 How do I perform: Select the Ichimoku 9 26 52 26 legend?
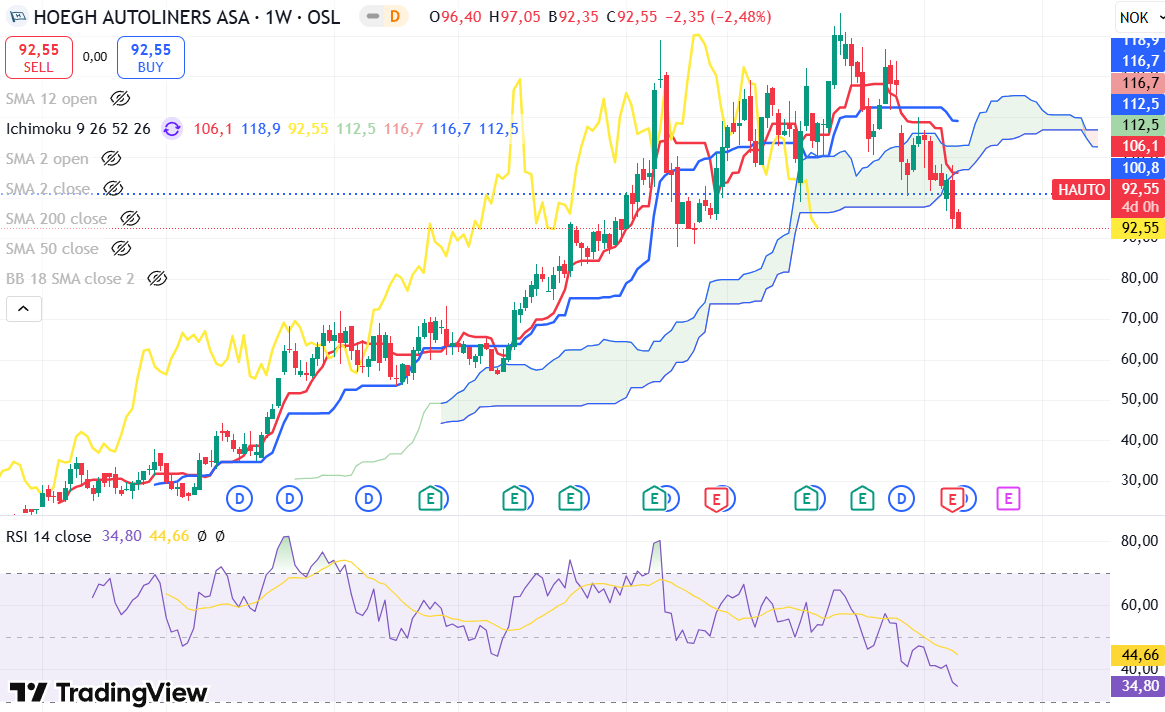pos(78,129)
